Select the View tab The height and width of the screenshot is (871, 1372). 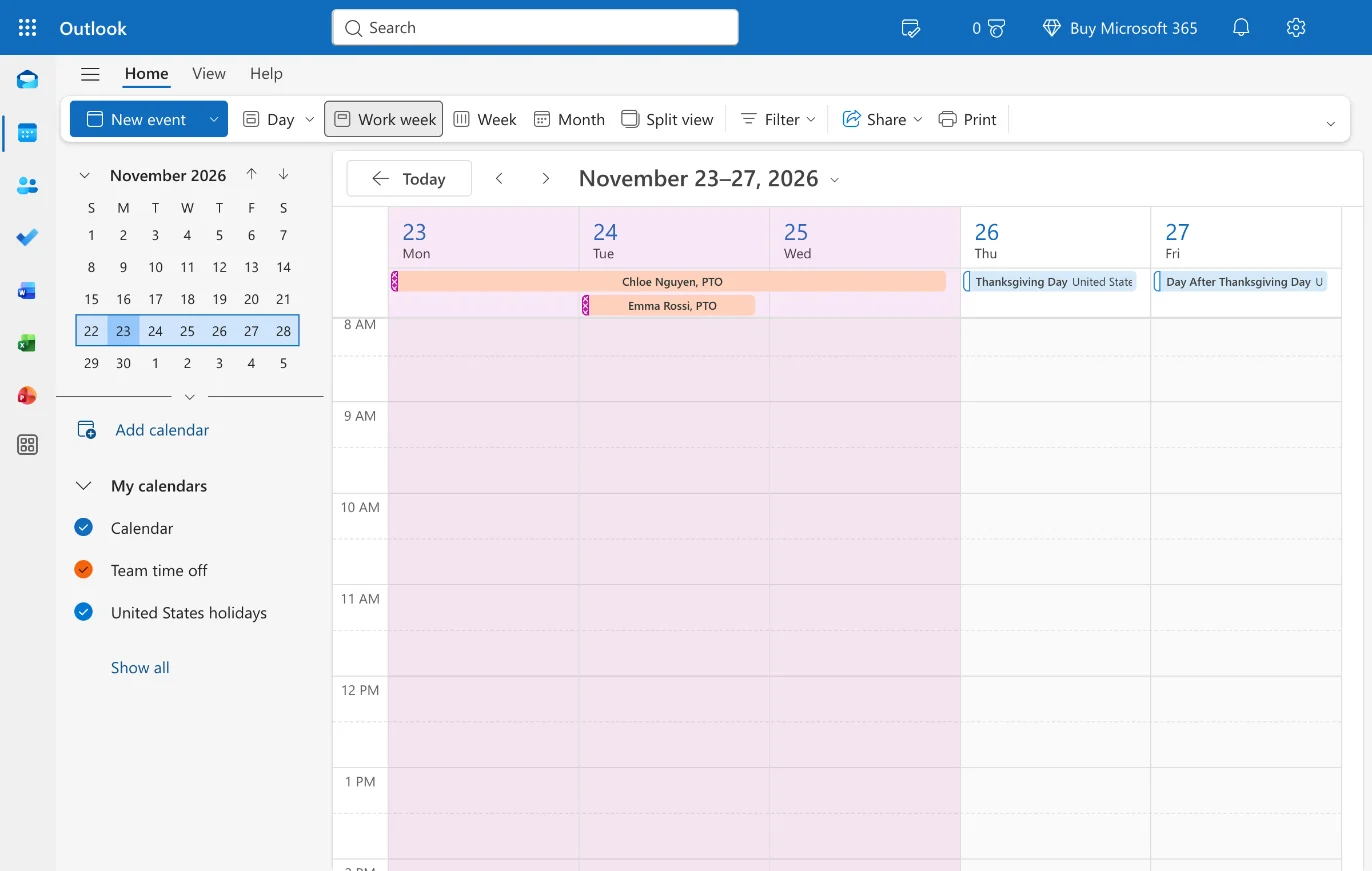(x=209, y=73)
